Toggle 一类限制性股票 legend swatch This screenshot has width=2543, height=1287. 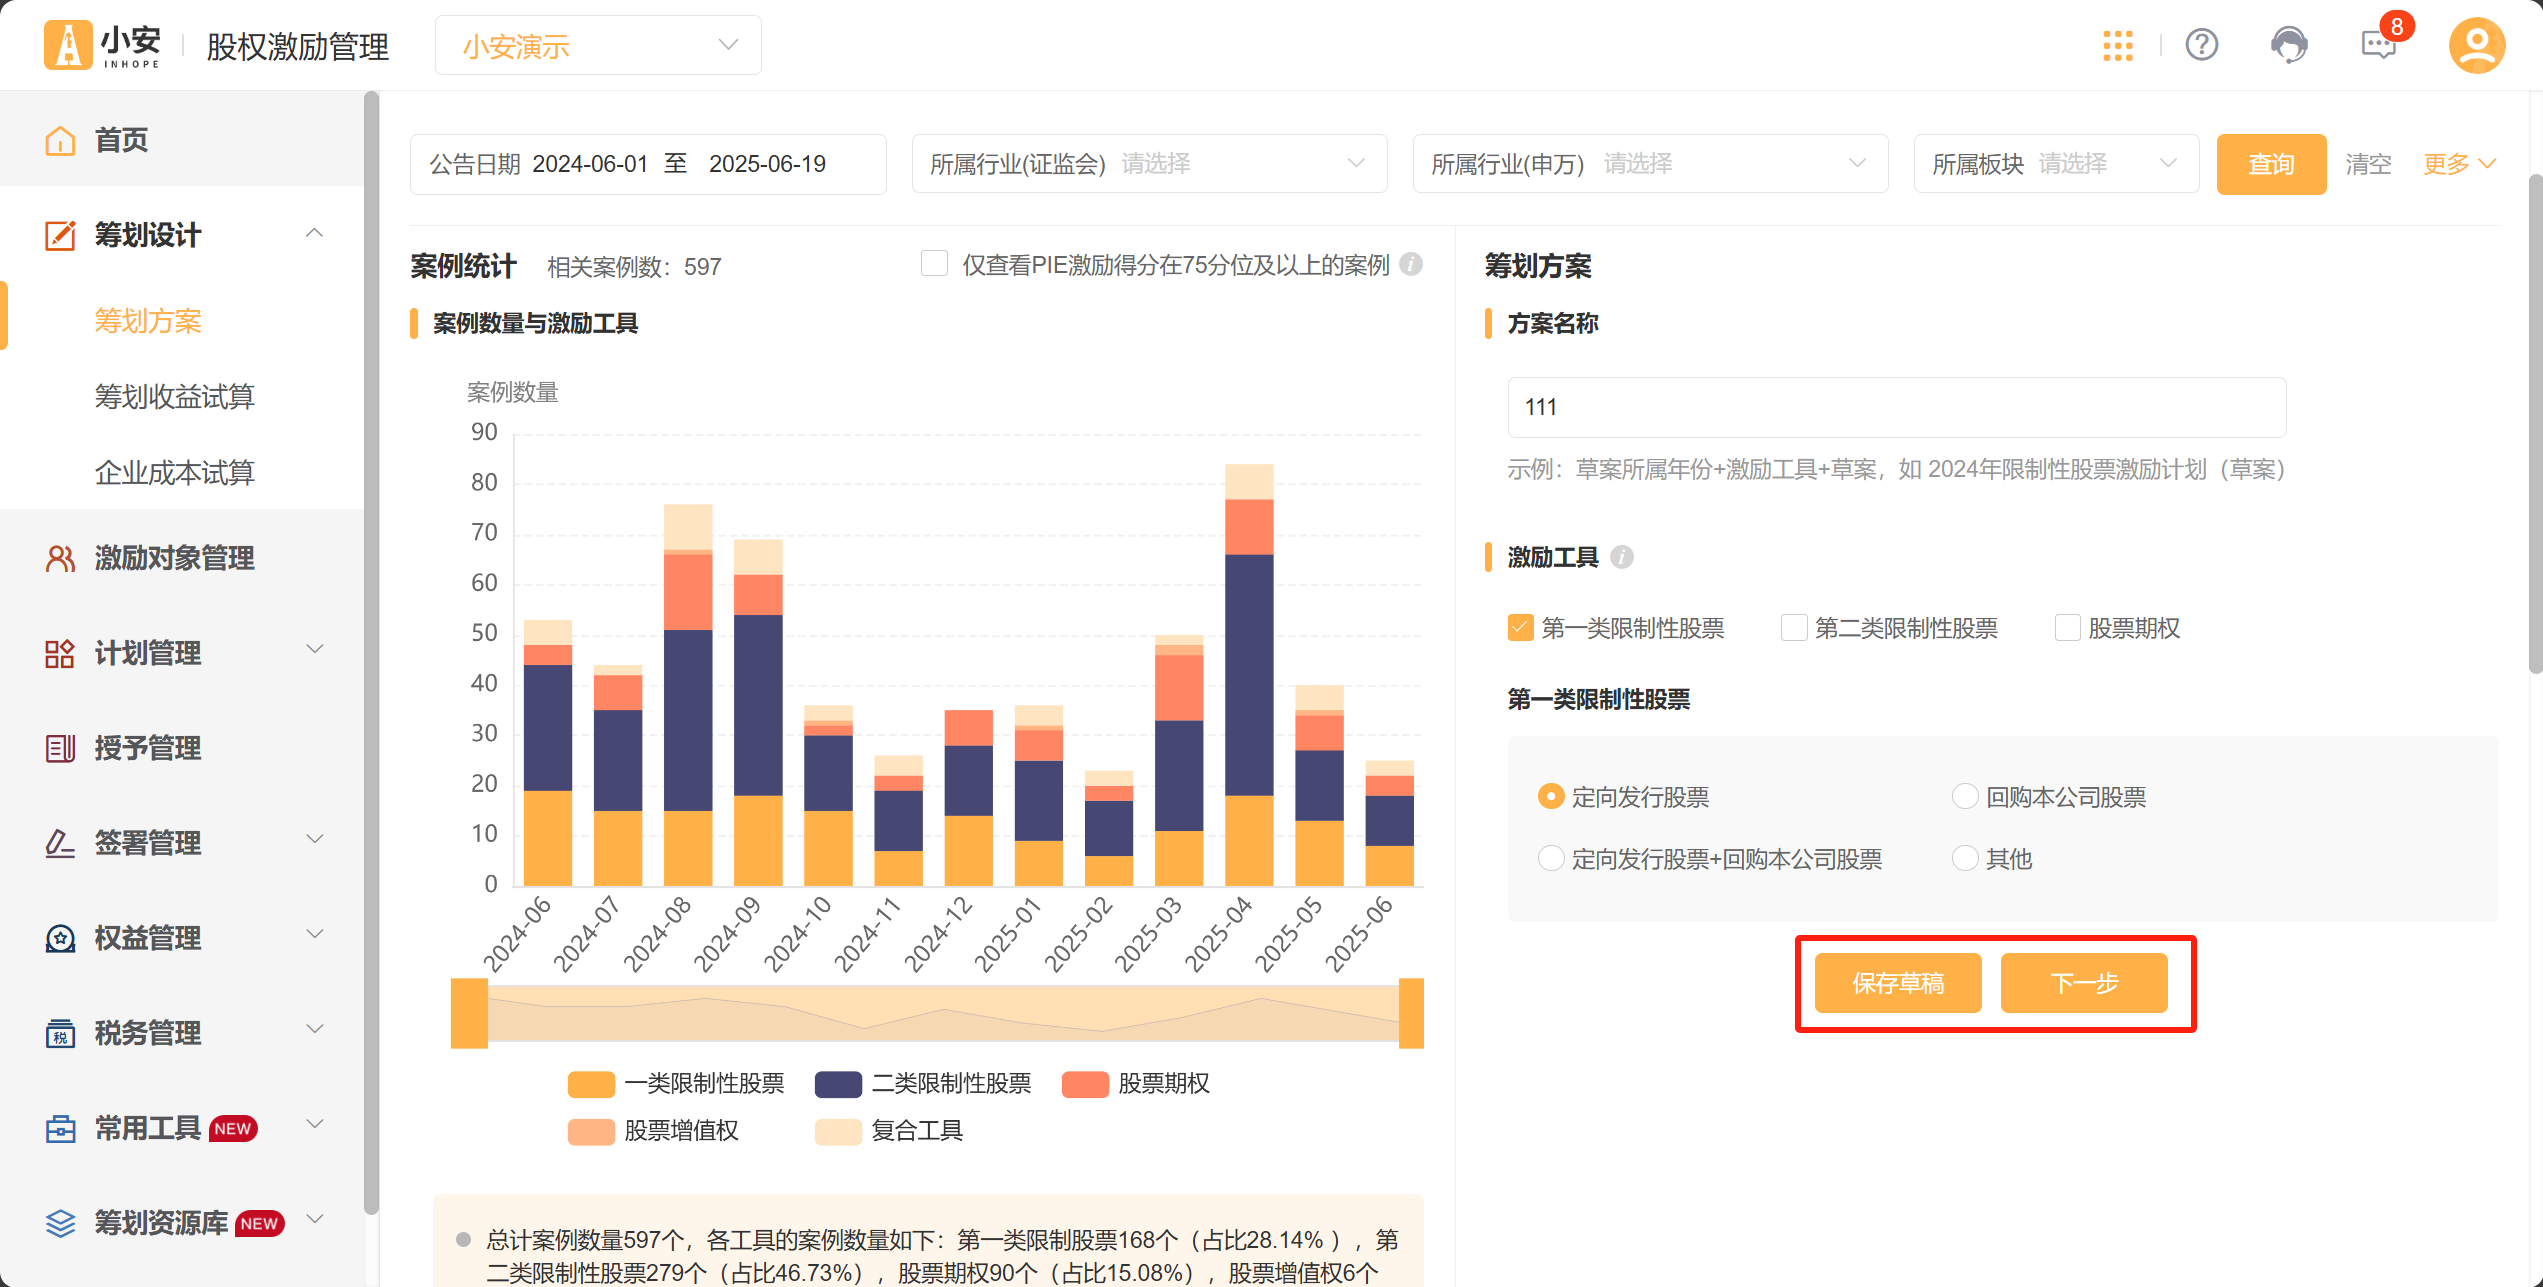591,1084
